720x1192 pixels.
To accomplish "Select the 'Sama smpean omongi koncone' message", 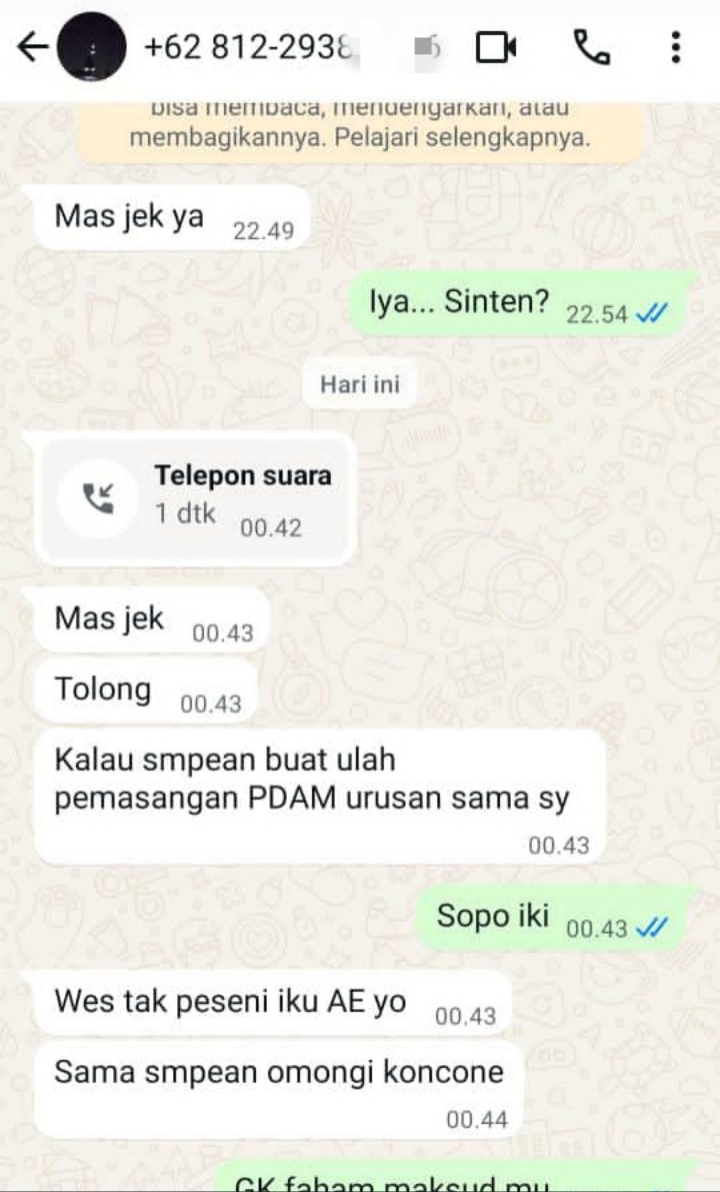I will coord(279,1090).
